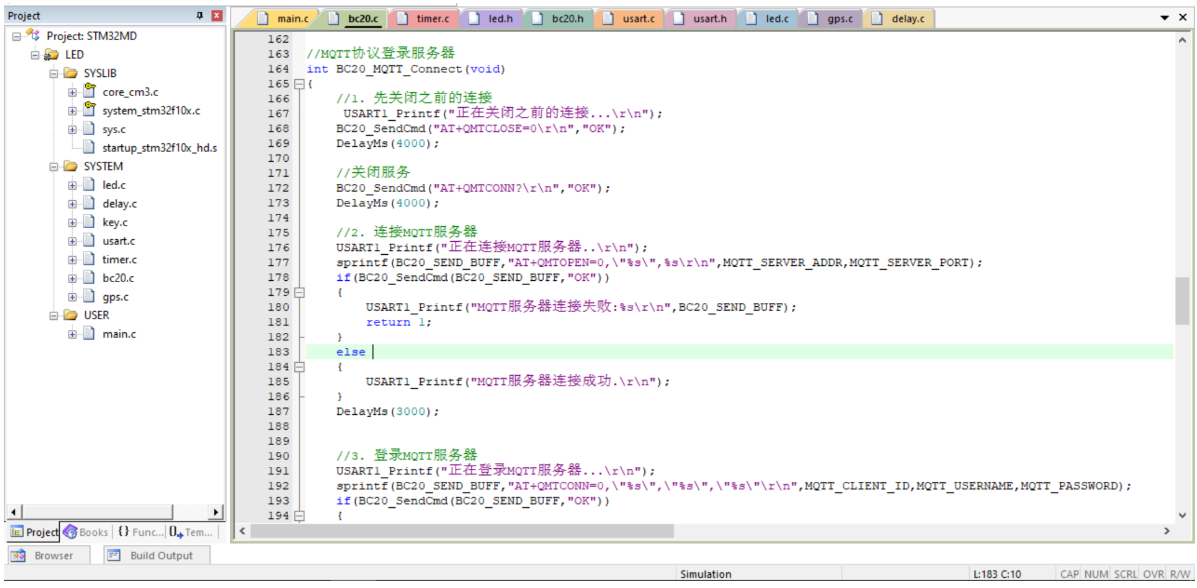Select the SYSTEM folder icon
This screenshot has height=588, width=1197.
[x=71, y=166]
